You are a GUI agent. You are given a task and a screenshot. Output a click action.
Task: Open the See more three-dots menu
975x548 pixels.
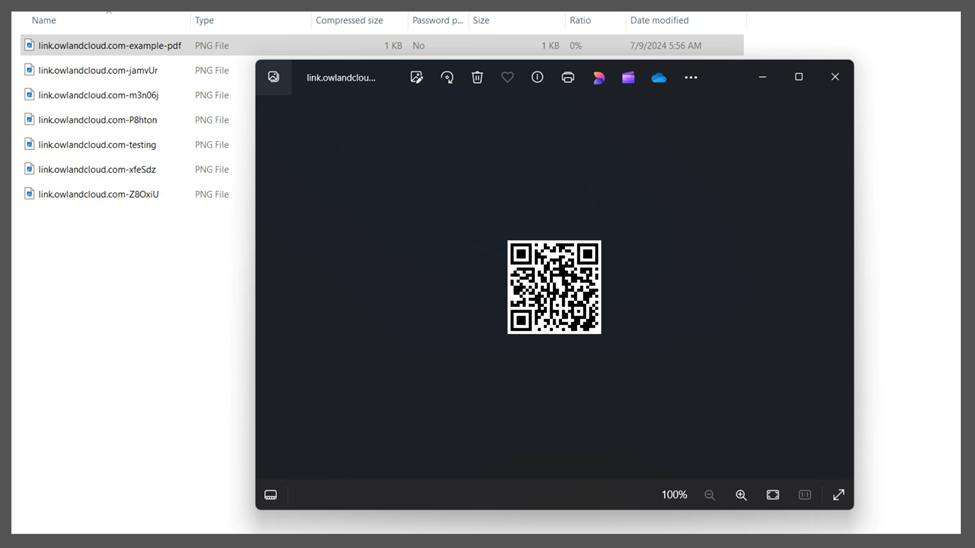coord(691,77)
